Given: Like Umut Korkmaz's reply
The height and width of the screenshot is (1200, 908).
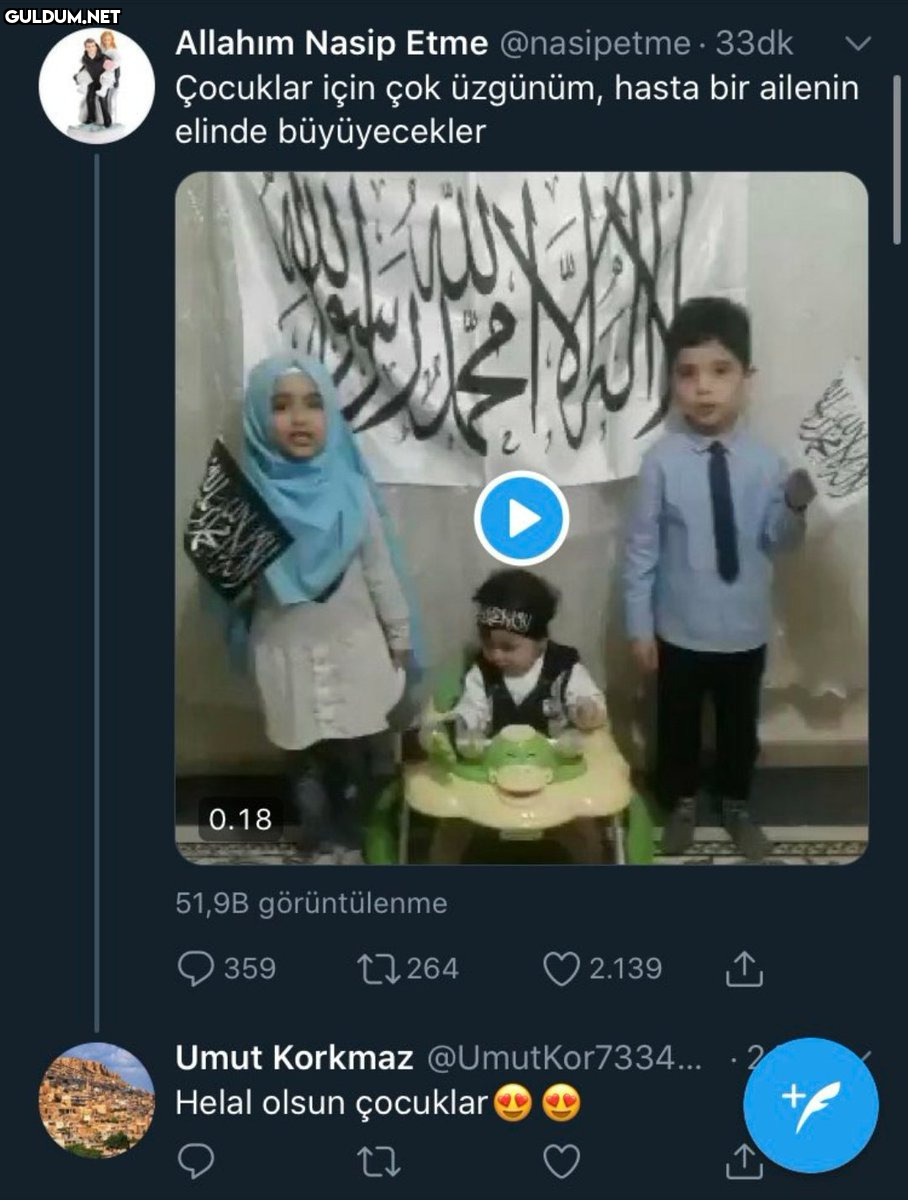Looking at the screenshot, I should pos(562,1160).
